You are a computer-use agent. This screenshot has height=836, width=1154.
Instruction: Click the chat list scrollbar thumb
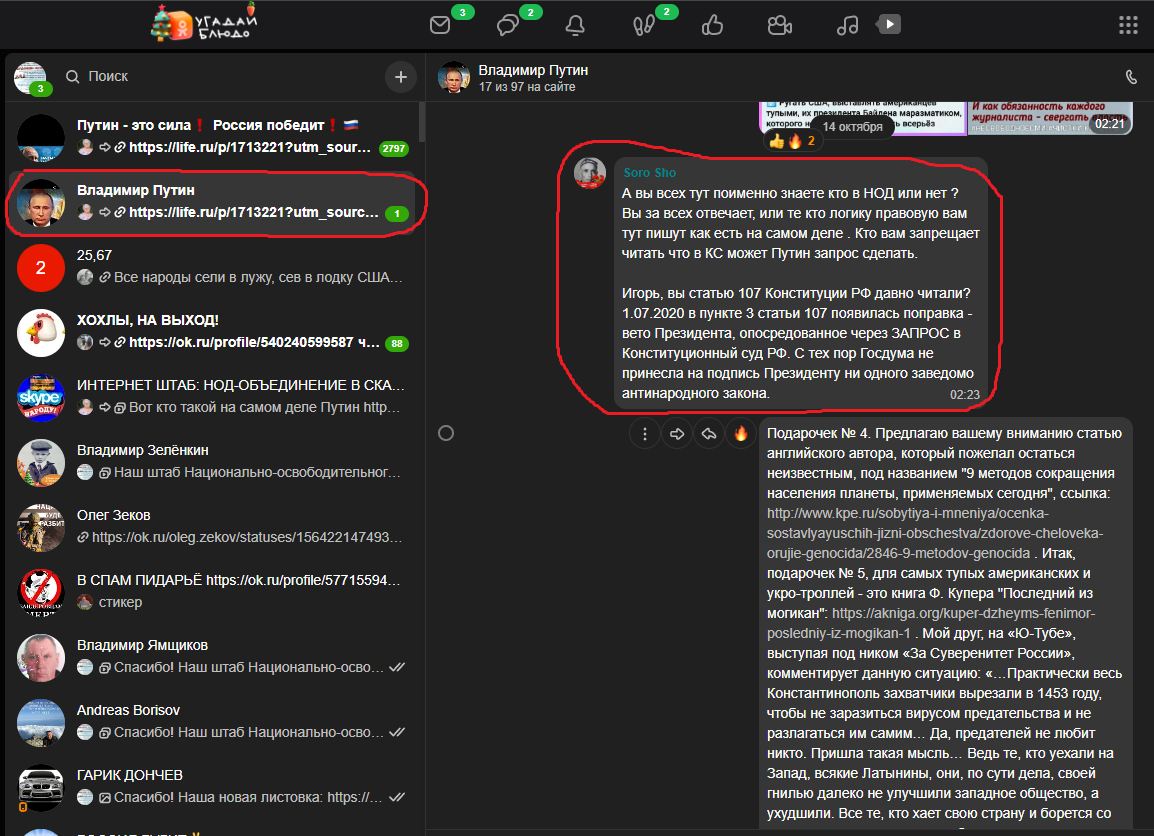coord(422,121)
